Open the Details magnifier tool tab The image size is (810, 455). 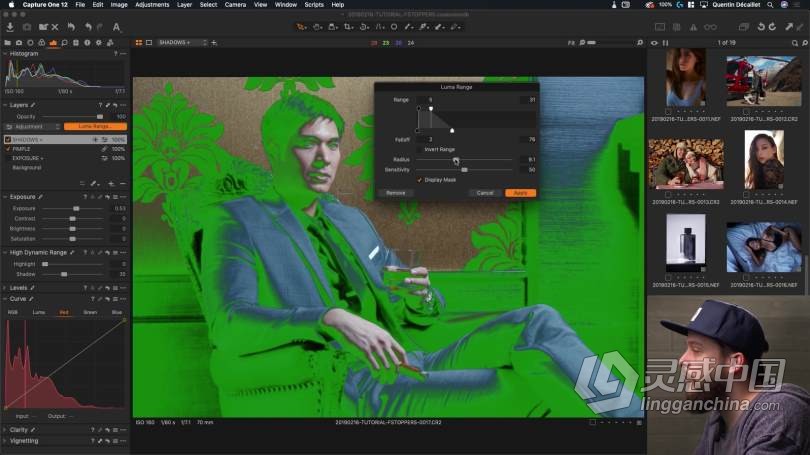pyautogui.click(x=64, y=43)
